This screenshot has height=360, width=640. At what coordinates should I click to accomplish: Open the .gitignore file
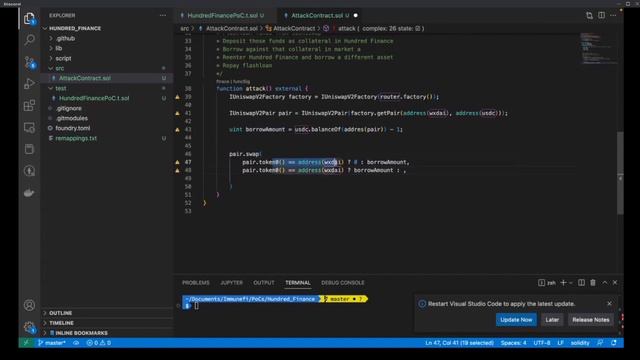69,108
